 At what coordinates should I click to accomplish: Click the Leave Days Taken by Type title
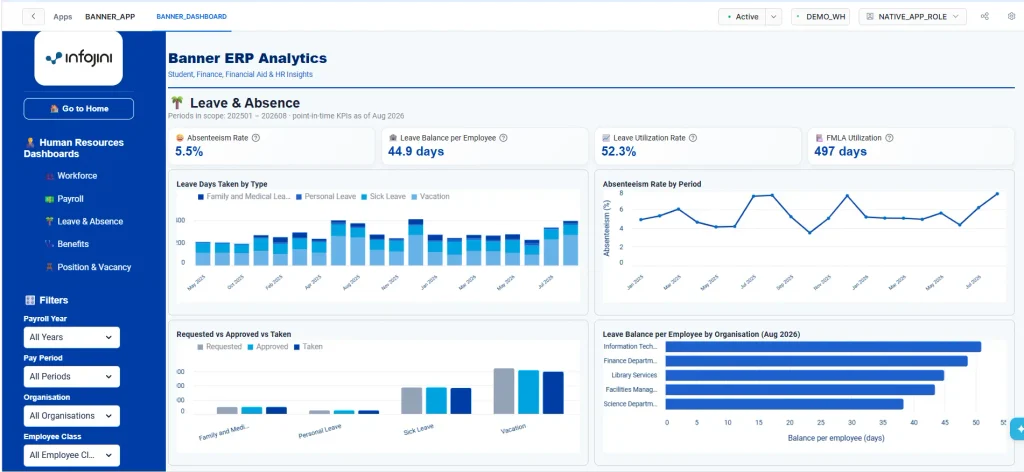point(222,184)
